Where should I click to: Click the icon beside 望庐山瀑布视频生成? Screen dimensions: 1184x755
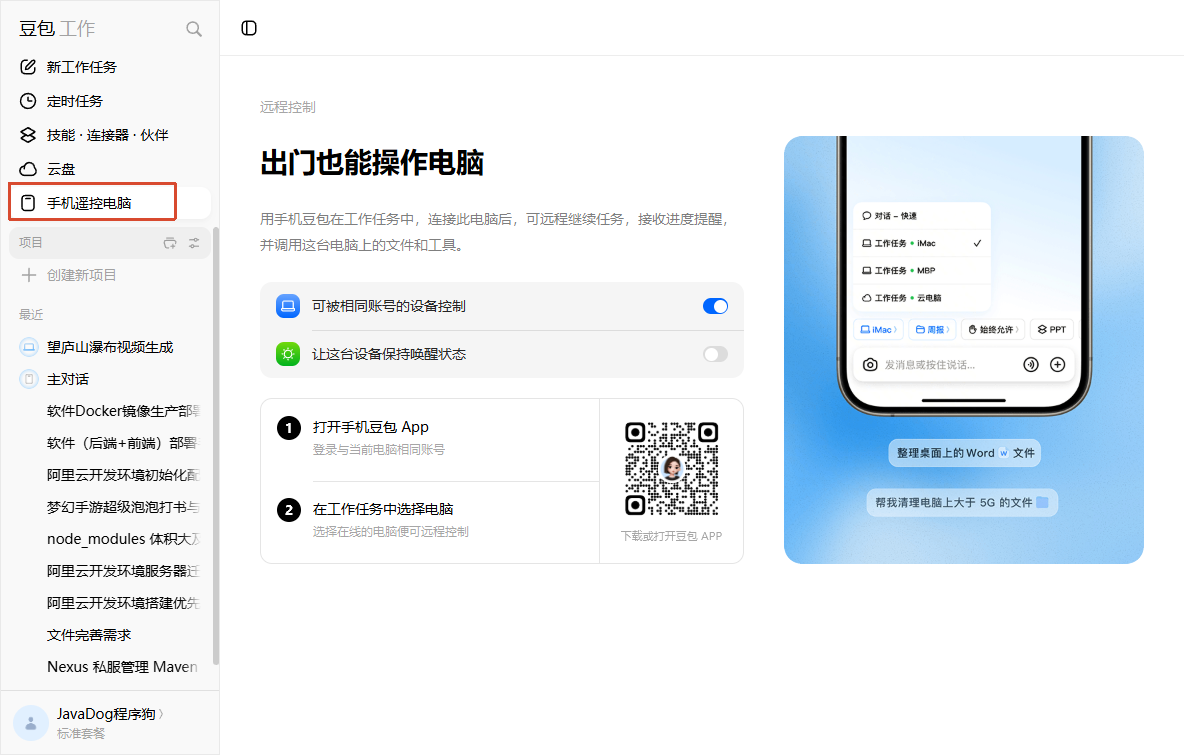[29, 347]
